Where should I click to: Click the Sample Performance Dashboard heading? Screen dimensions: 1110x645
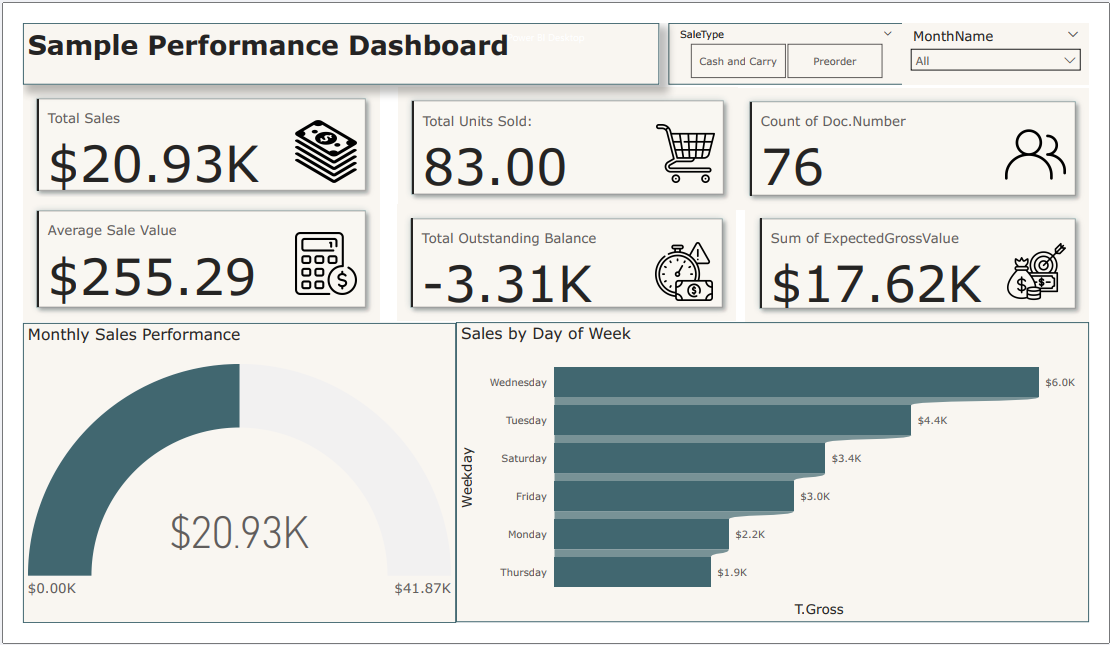pos(266,45)
